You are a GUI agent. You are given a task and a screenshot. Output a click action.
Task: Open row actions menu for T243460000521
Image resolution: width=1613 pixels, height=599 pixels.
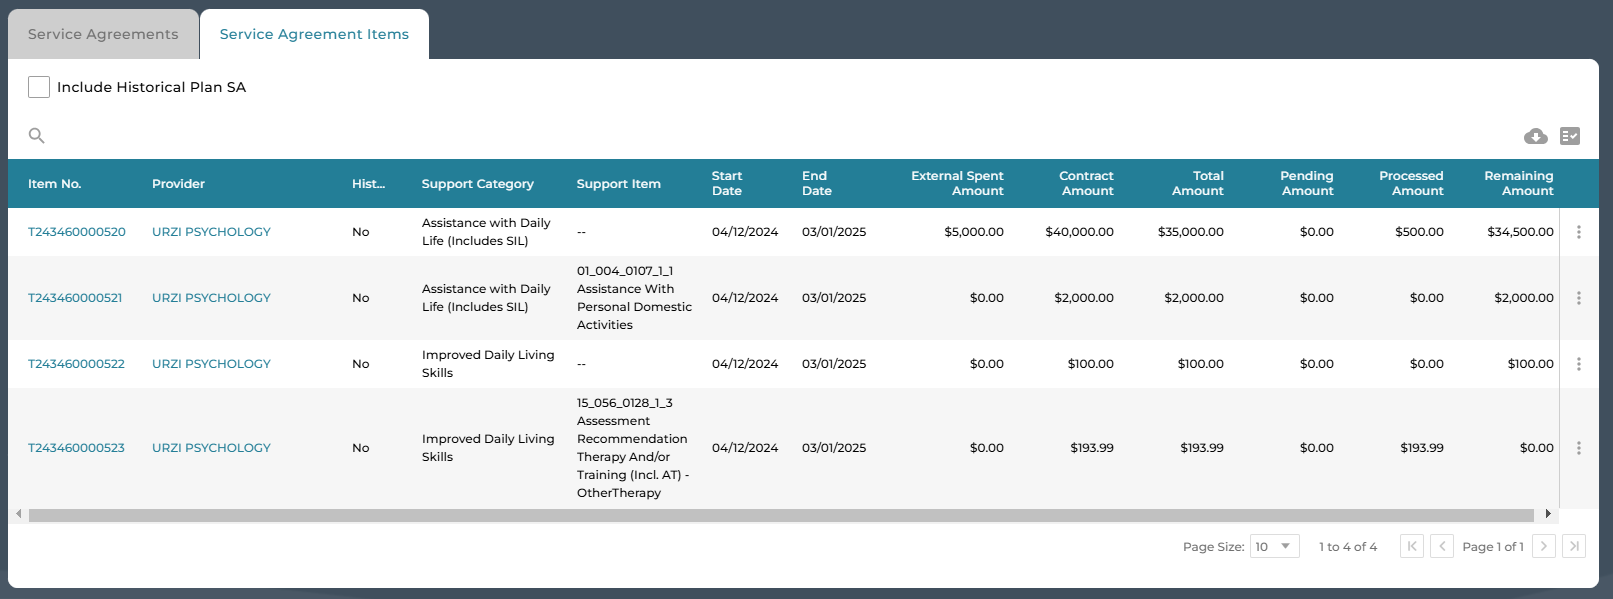pos(1579,298)
